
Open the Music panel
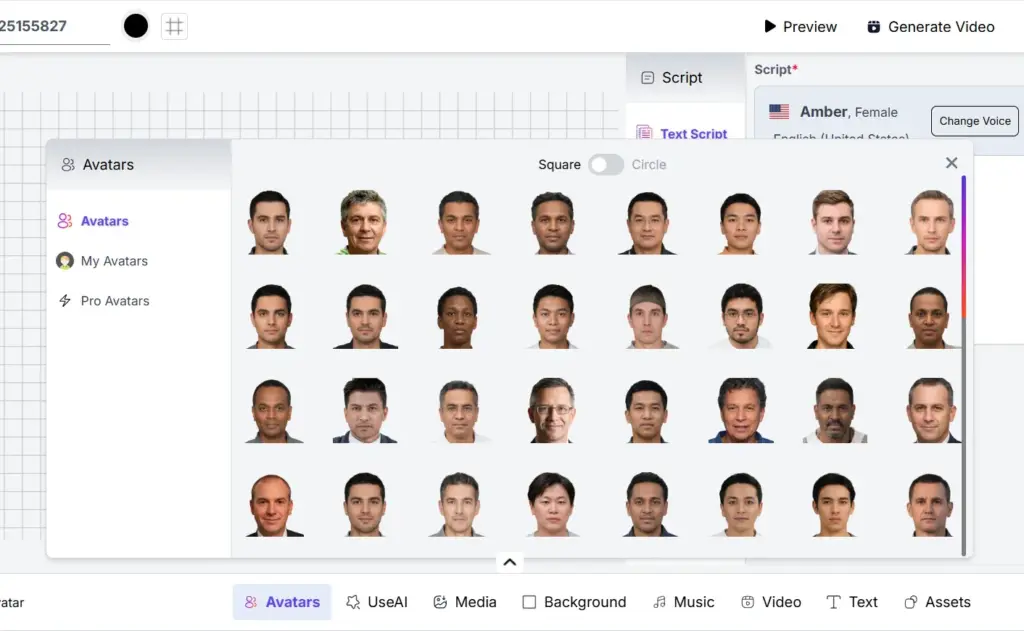tap(683, 602)
